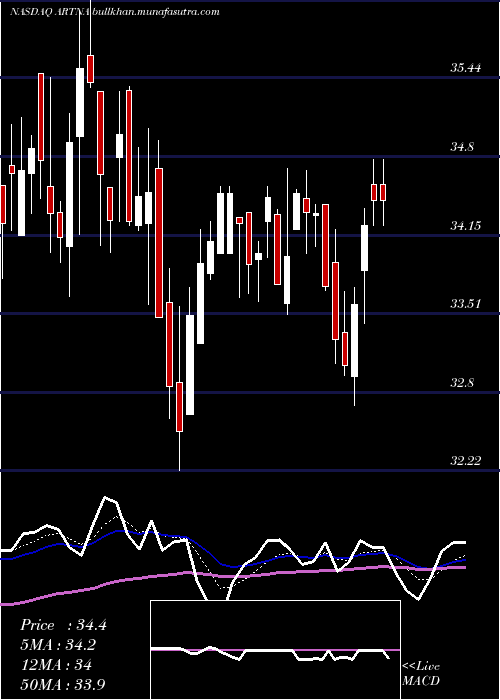Click the bullkhan.munafasutra.com source label

[156, 12]
